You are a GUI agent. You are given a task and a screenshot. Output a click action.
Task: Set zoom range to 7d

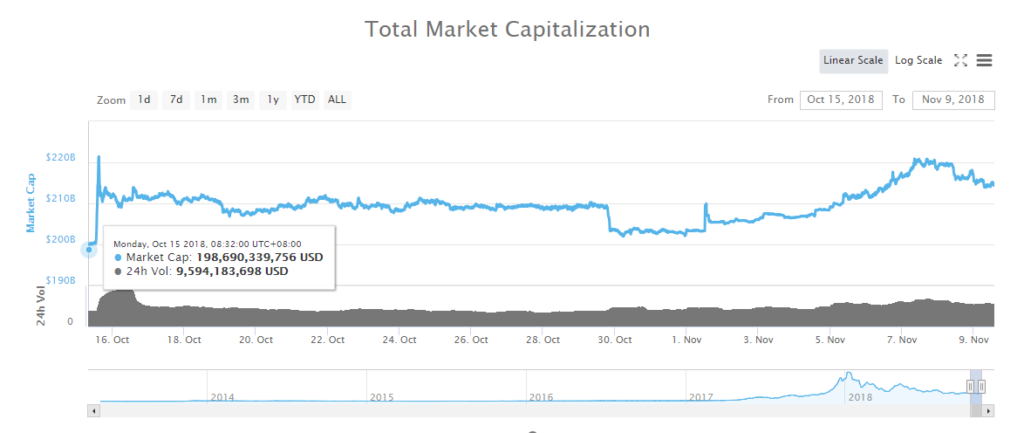tap(176, 99)
